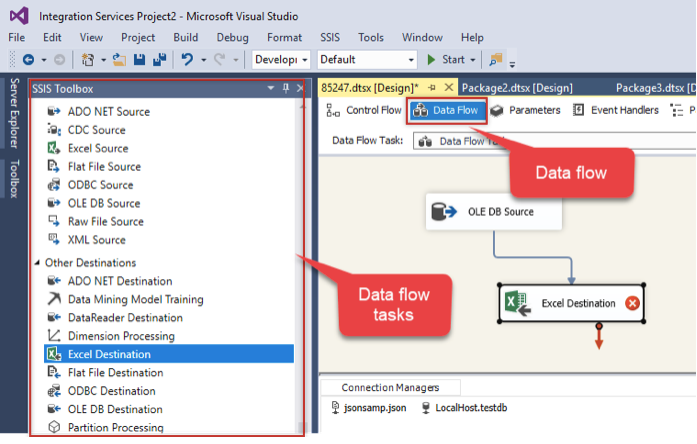This screenshot has height=444, width=697.
Task: Pin the SSIS Toolbox panel
Action: tap(286, 89)
